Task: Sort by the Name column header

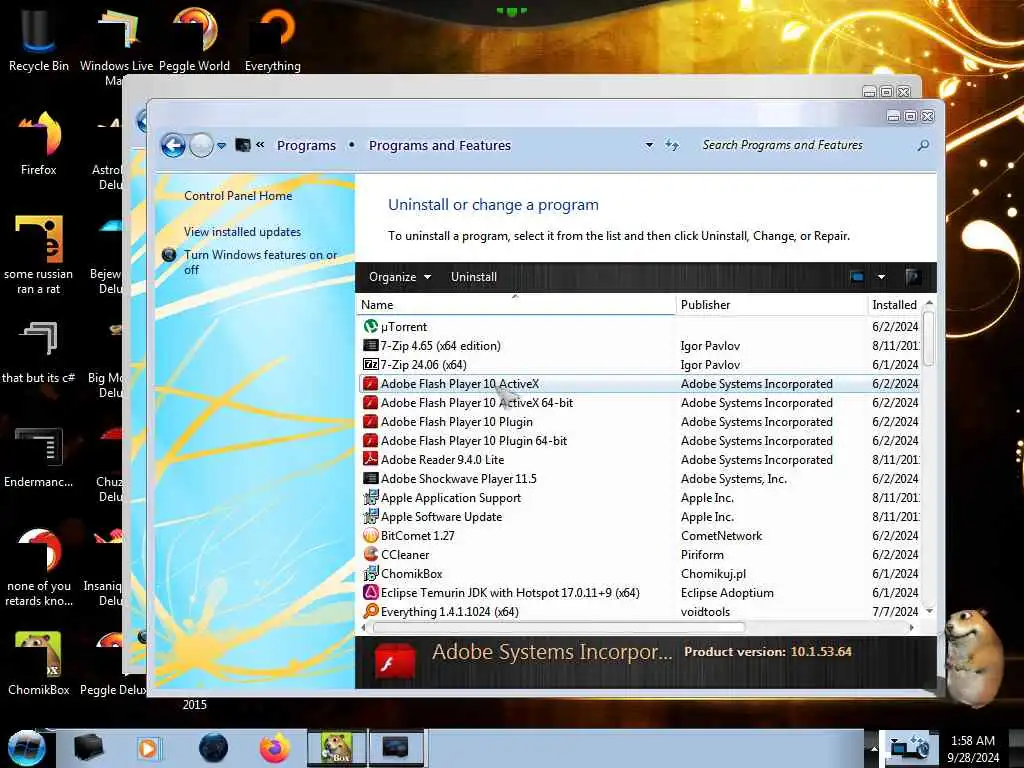Action: point(515,305)
